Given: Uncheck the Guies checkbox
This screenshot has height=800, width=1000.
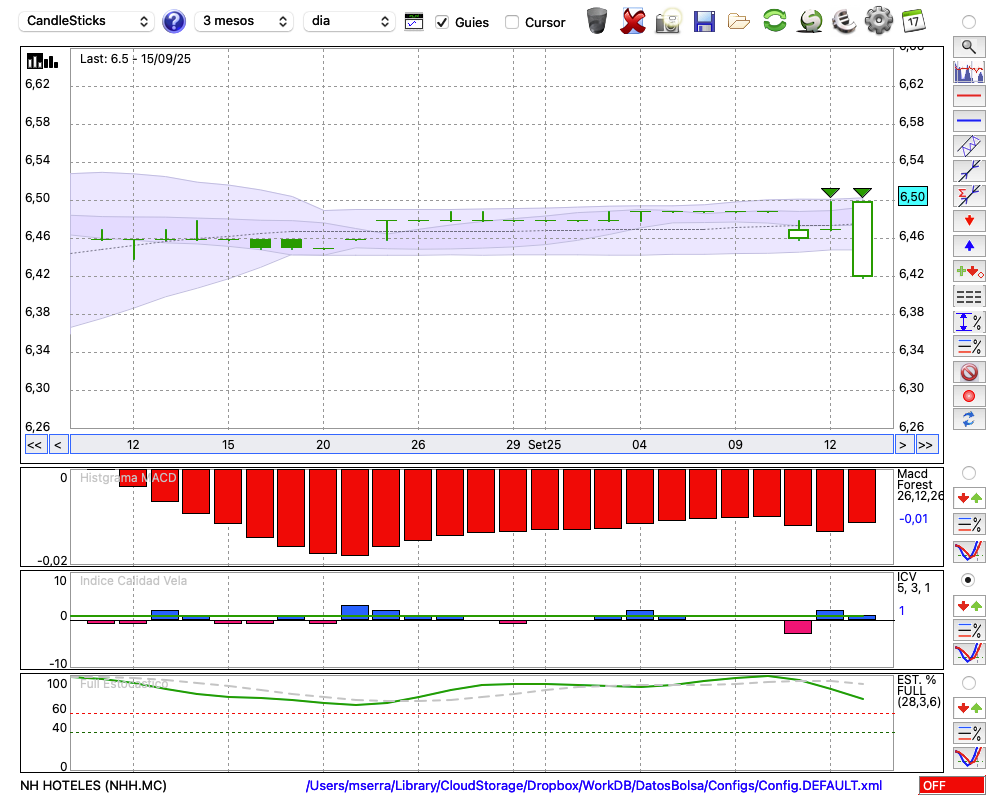Looking at the screenshot, I should [x=442, y=22].
